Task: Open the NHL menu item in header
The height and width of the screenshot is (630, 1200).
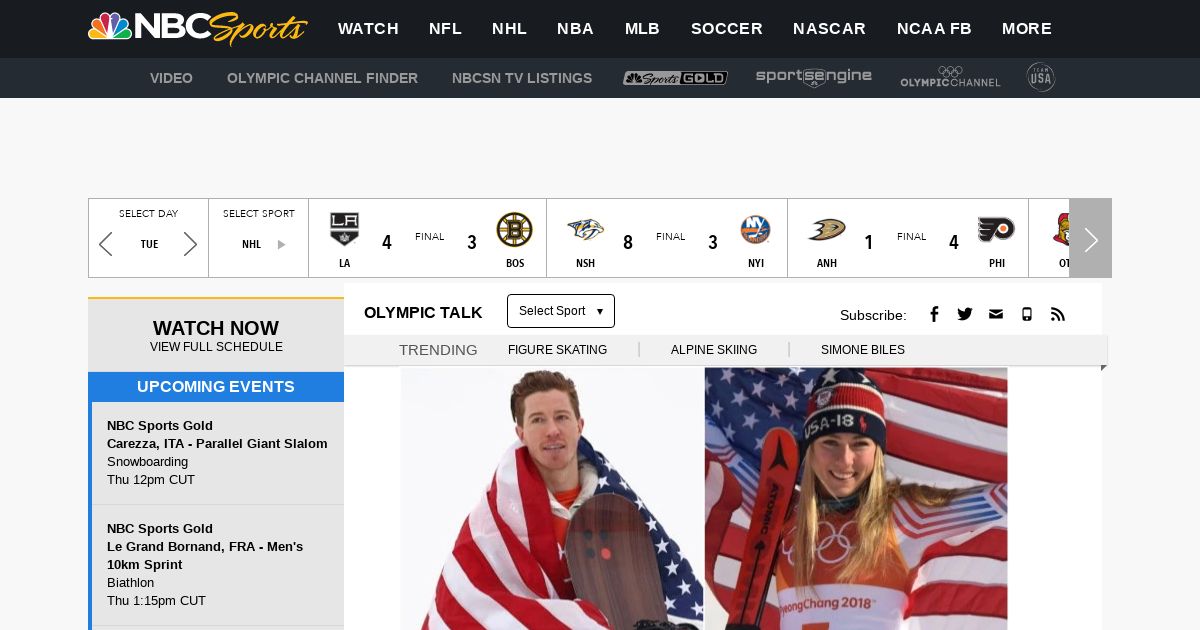Action: [509, 29]
